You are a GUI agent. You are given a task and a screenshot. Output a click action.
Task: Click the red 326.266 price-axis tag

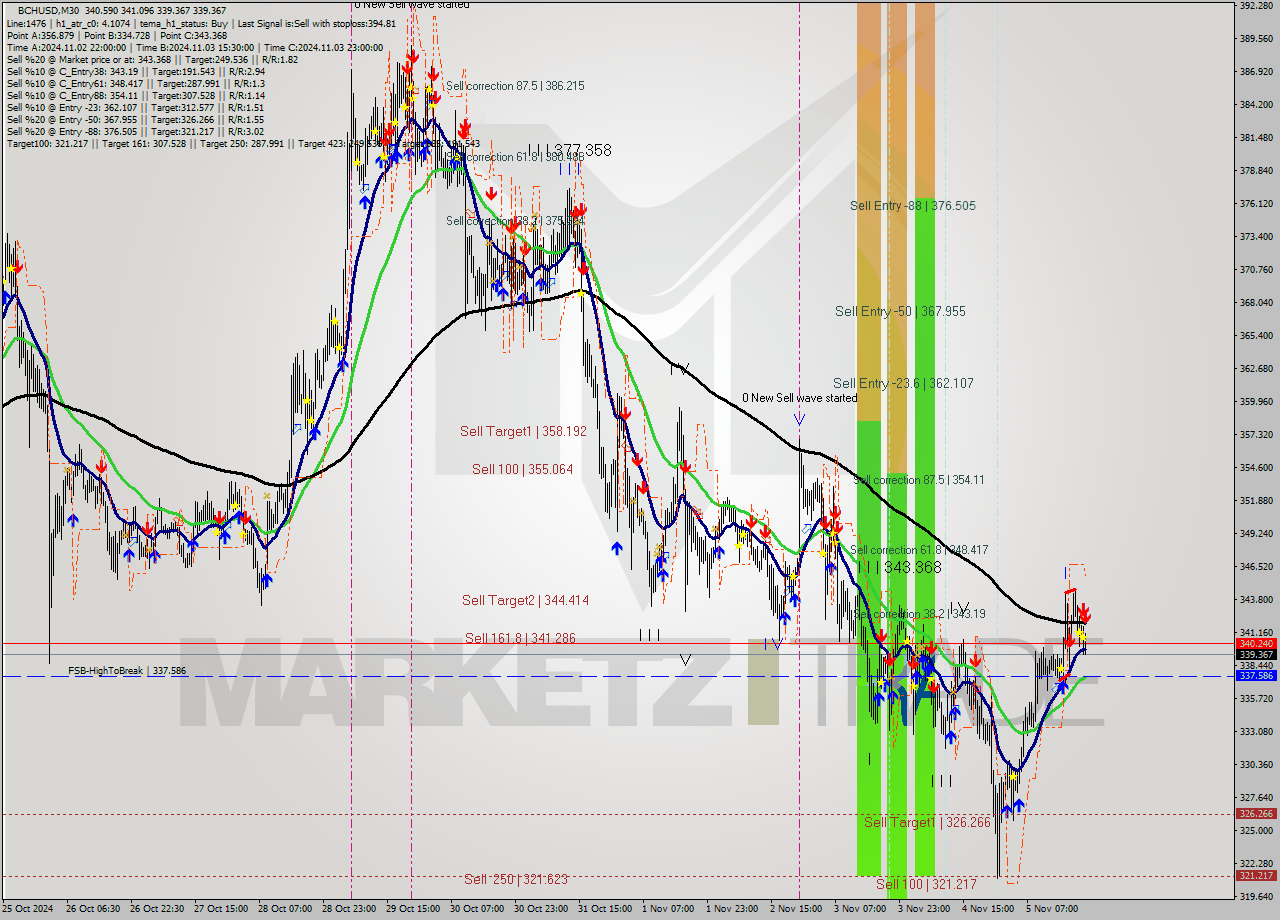(x=1256, y=814)
